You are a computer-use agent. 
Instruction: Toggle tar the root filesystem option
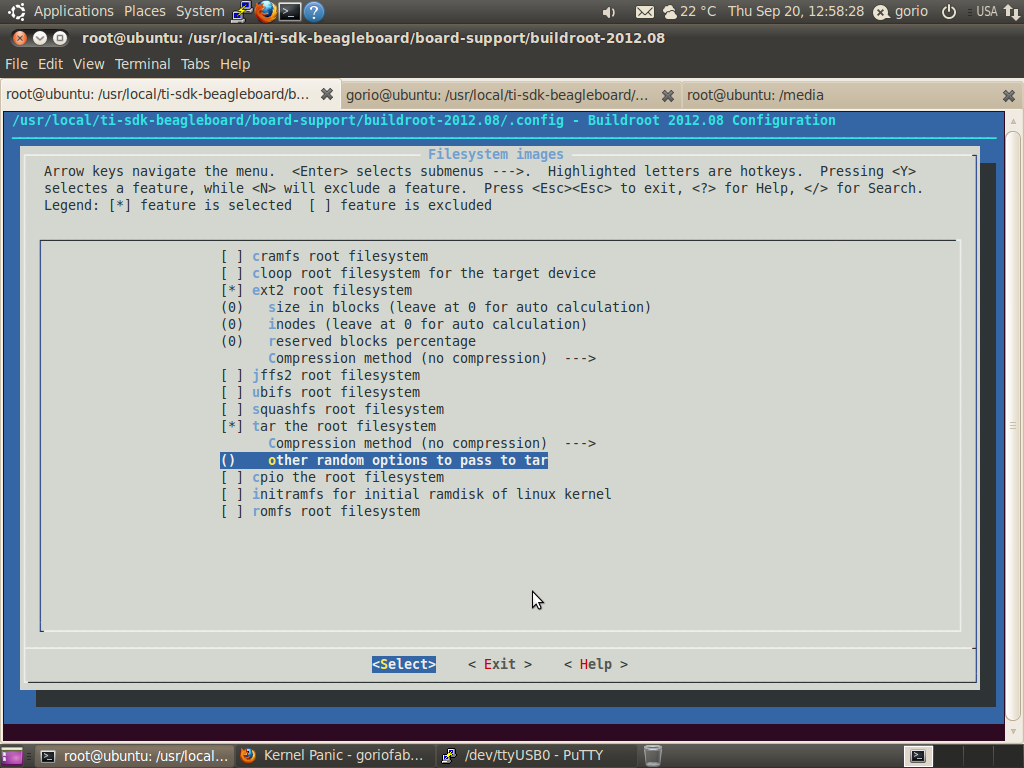[x=328, y=426]
